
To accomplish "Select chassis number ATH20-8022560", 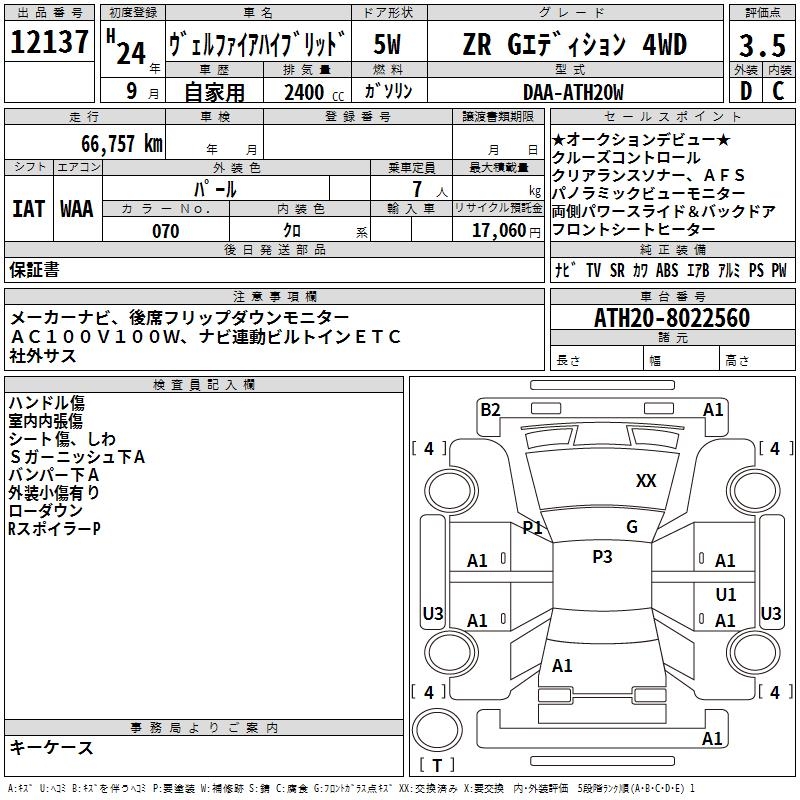I will coord(672,318).
